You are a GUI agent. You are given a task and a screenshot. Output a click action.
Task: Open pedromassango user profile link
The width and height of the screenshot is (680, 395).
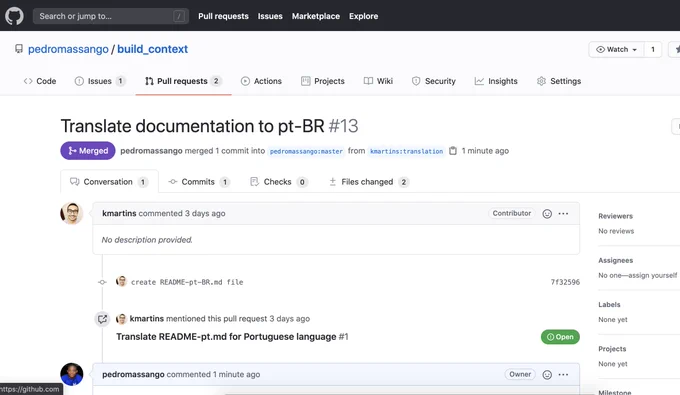68,49
